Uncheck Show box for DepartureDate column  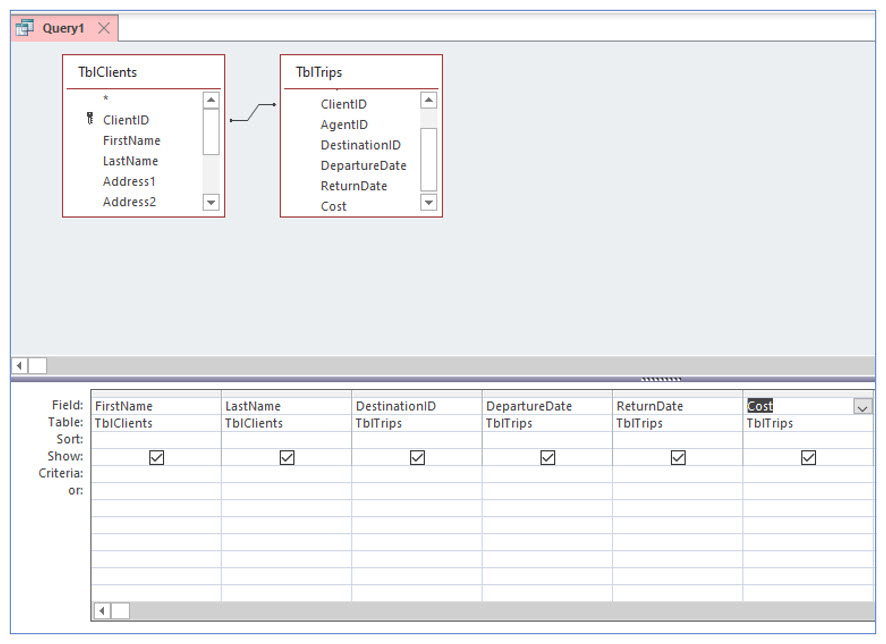pos(548,458)
